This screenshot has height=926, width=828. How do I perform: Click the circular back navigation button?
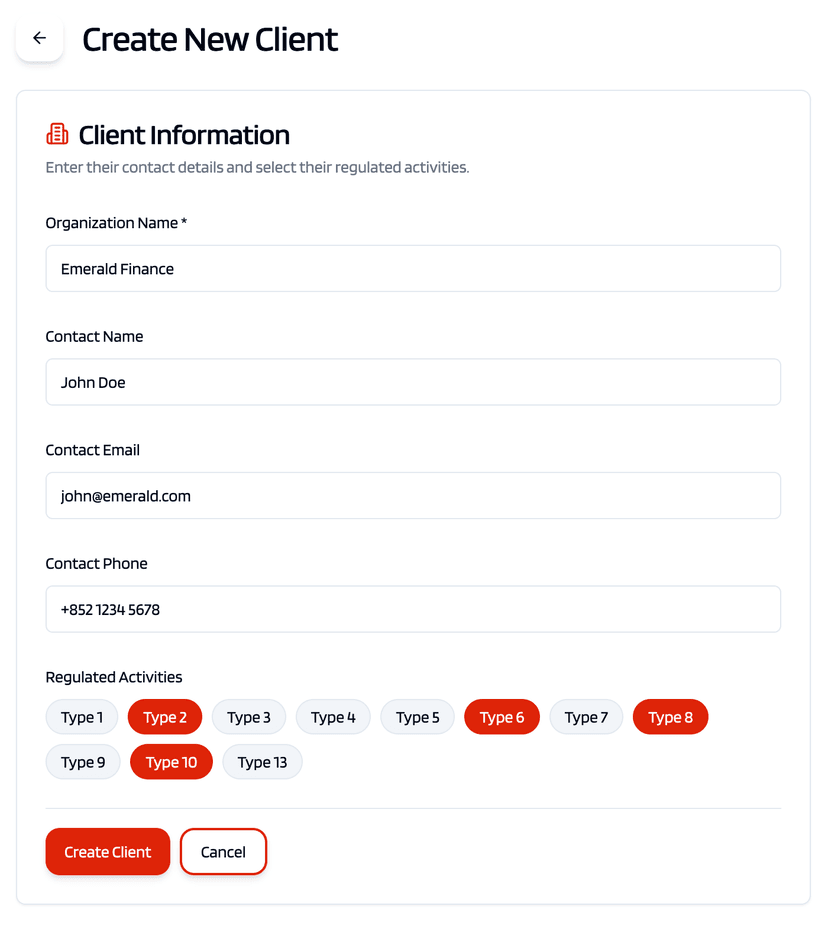(x=38, y=37)
